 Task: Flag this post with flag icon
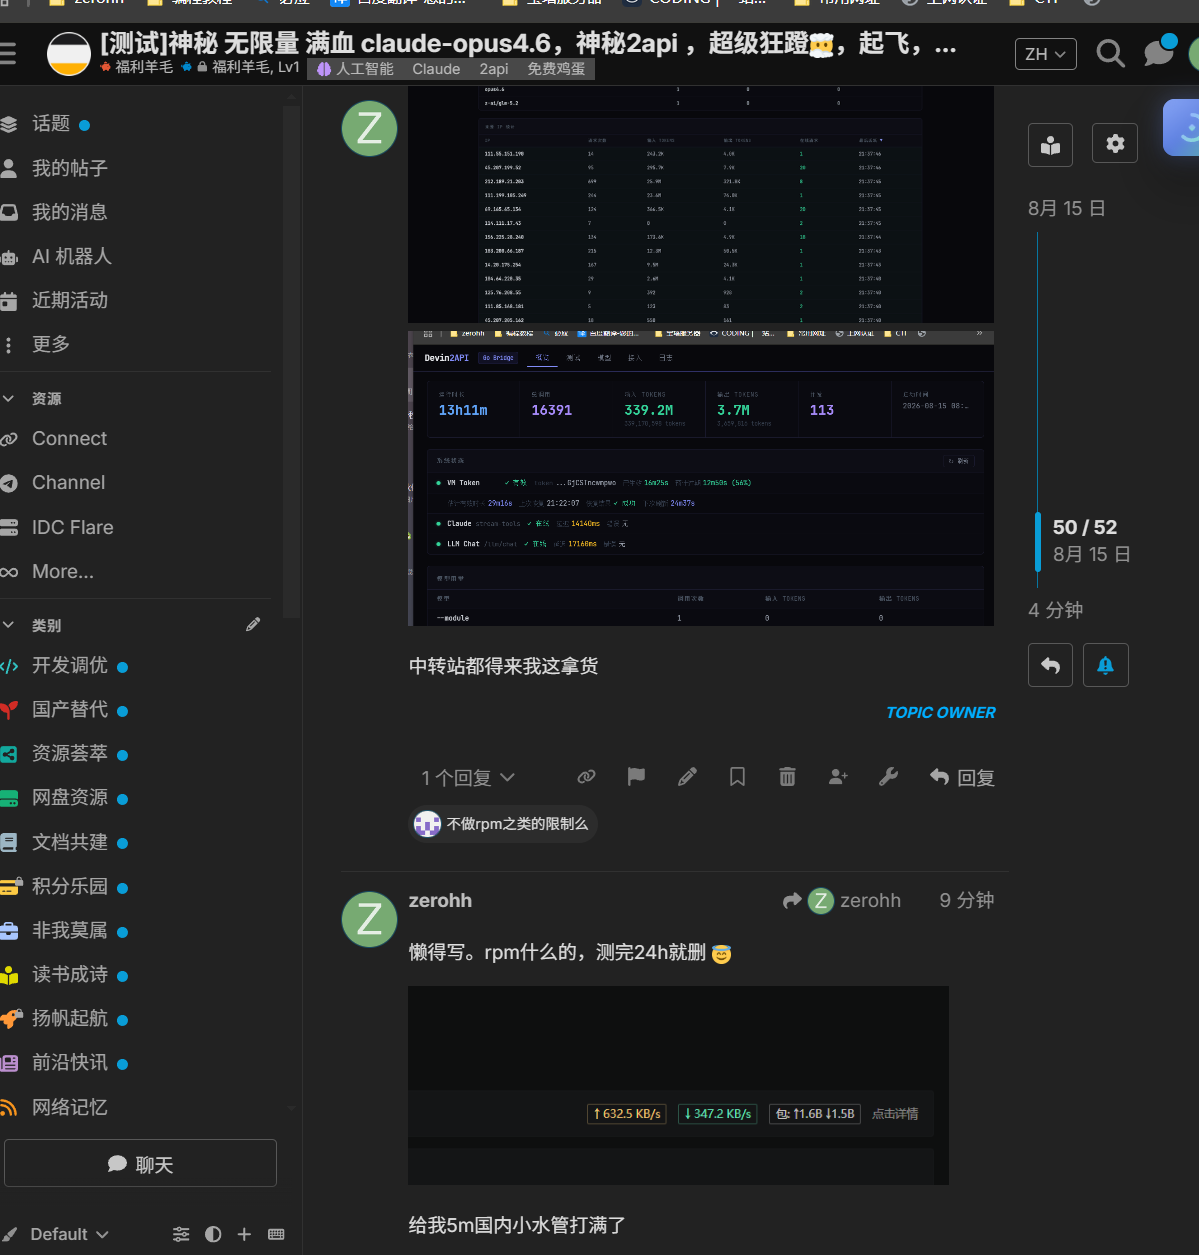[x=636, y=777]
